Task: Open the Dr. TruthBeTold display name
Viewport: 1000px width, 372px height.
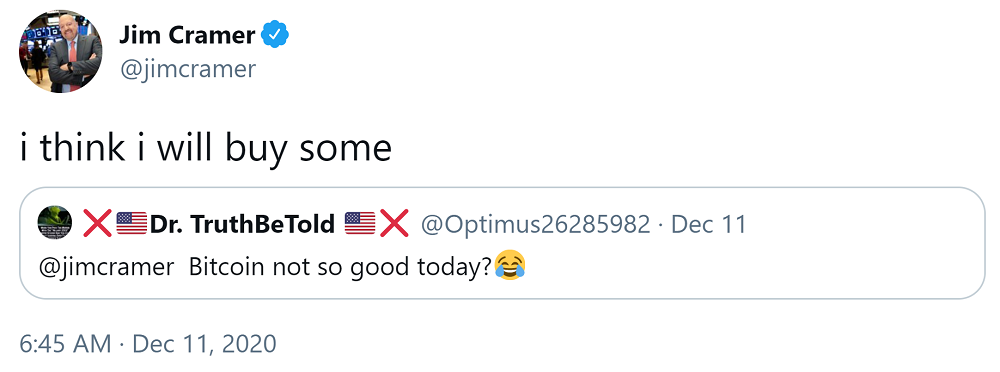Action: pos(242,224)
